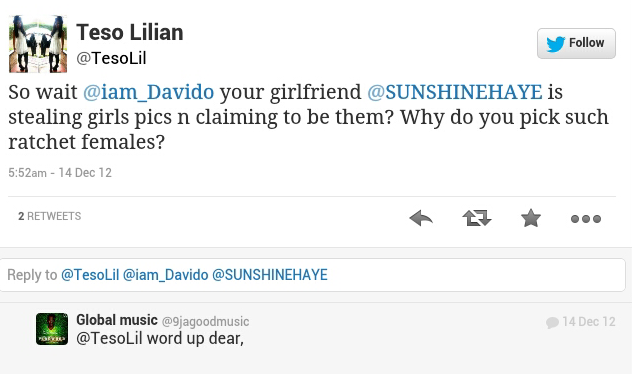Click the conversation bubble icon beside 14 Dec 12
632x374 pixels.
coord(552,322)
